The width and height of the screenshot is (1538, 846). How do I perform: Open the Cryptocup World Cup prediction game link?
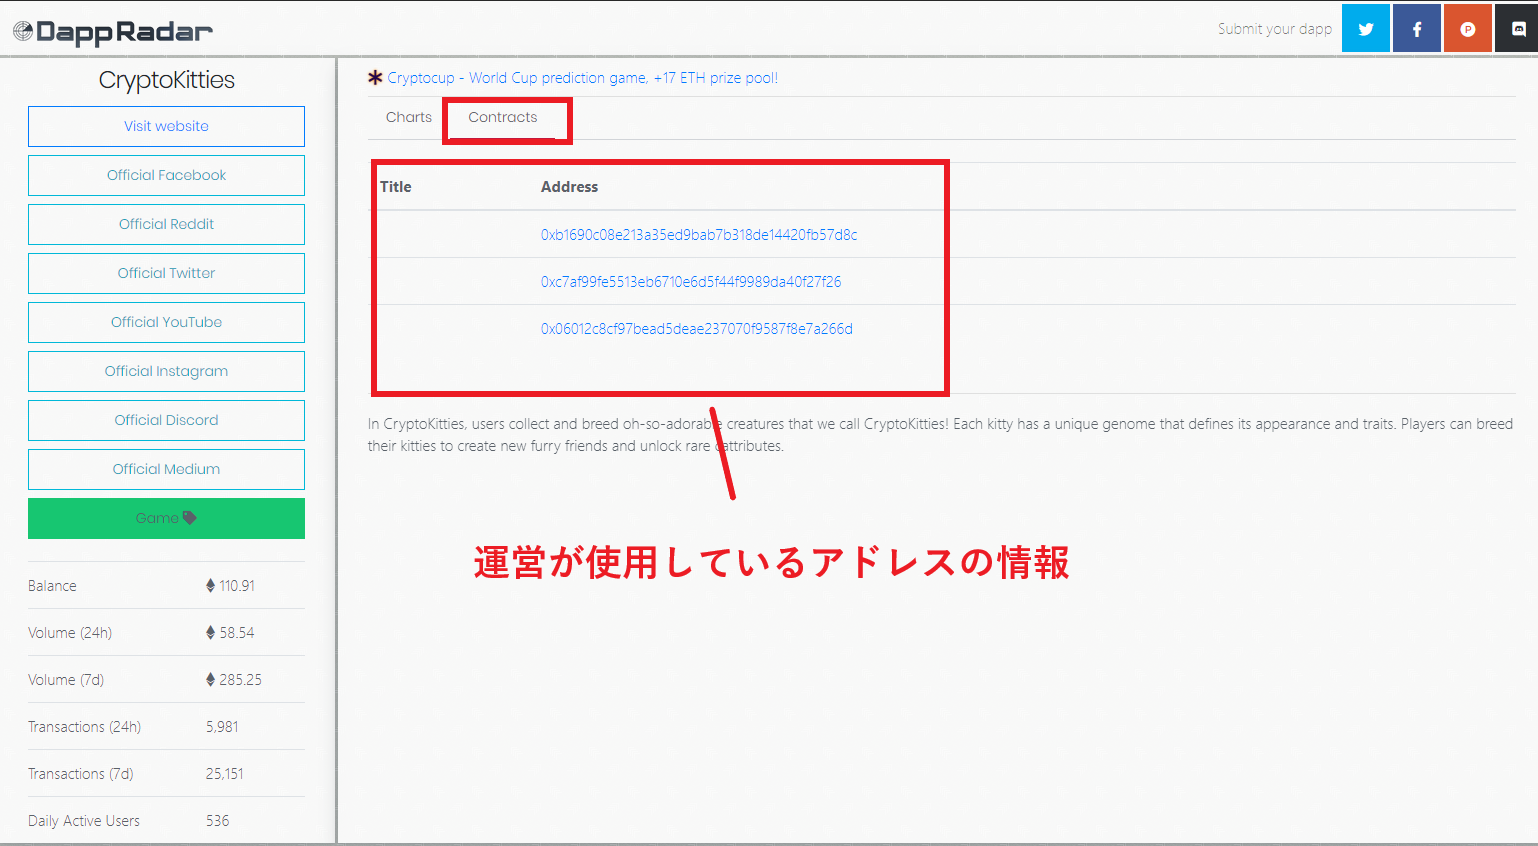(x=582, y=78)
